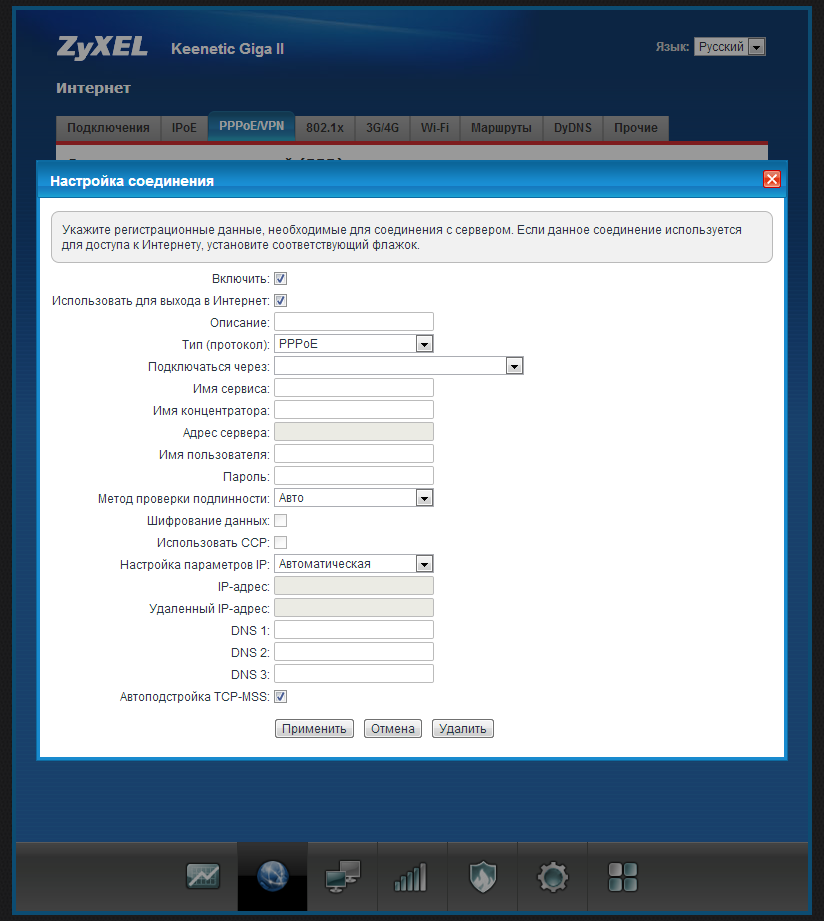This screenshot has width=824, height=921.
Task: Select the PPPoE/VPN tab
Action: tap(251, 126)
